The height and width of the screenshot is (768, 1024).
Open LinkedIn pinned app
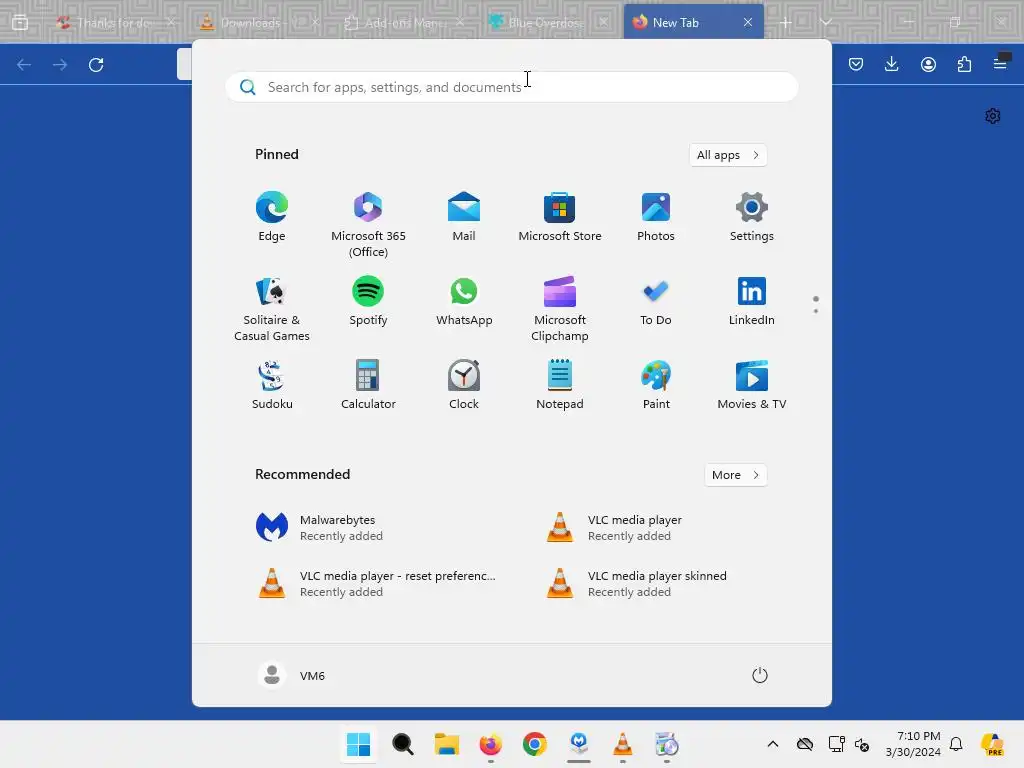[752, 301]
